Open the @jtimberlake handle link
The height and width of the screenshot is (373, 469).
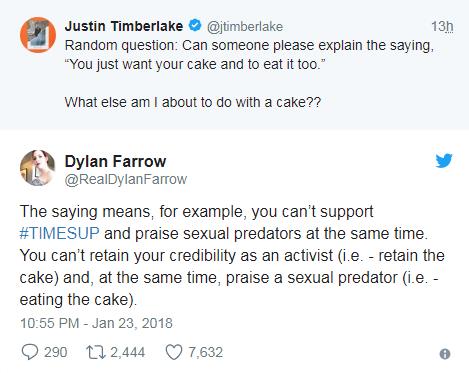click(245, 26)
